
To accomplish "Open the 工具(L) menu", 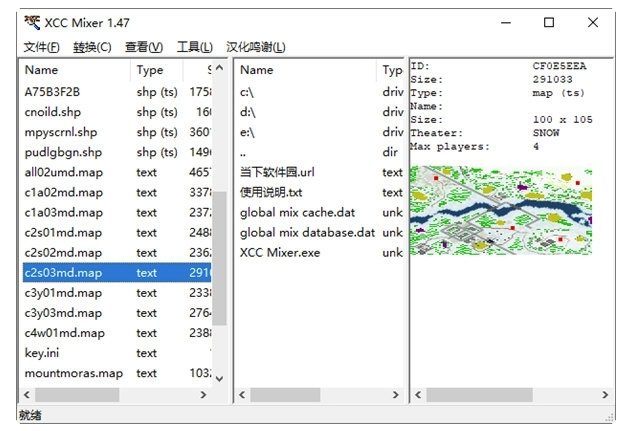I will point(195,47).
